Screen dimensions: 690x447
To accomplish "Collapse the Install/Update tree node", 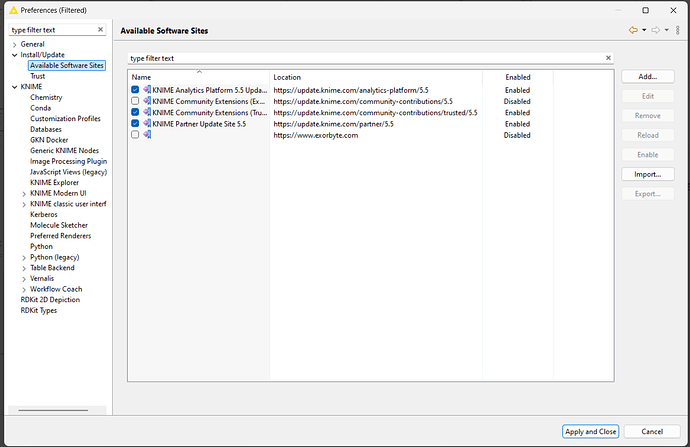I will 15,55.
